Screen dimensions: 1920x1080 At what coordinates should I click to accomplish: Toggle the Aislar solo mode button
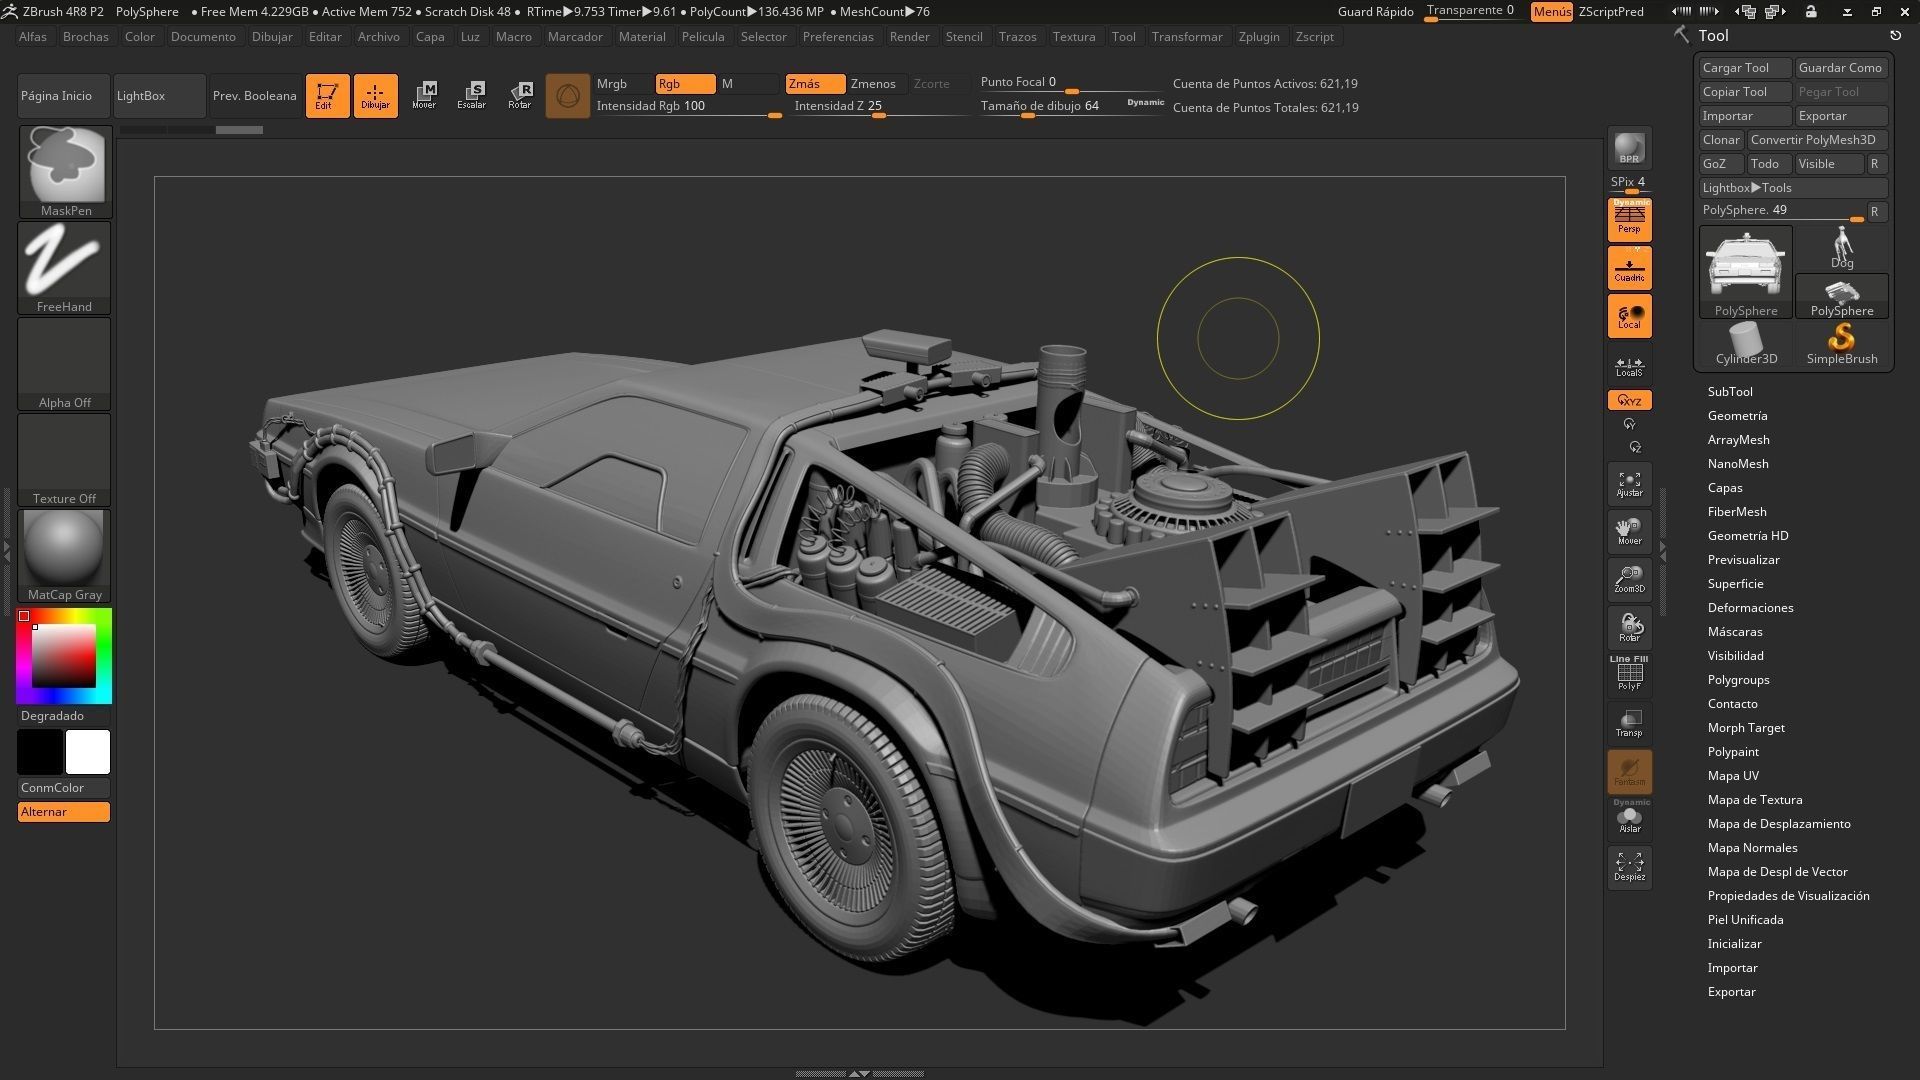pyautogui.click(x=1629, y=818)
